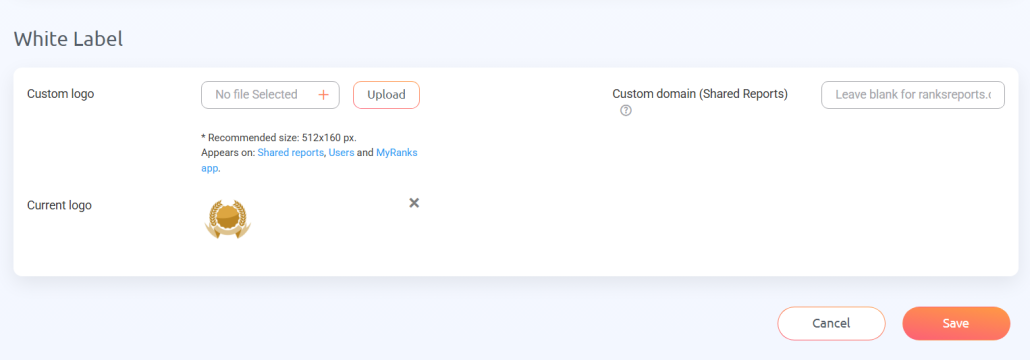Click the Upload button

pos(386,95)
